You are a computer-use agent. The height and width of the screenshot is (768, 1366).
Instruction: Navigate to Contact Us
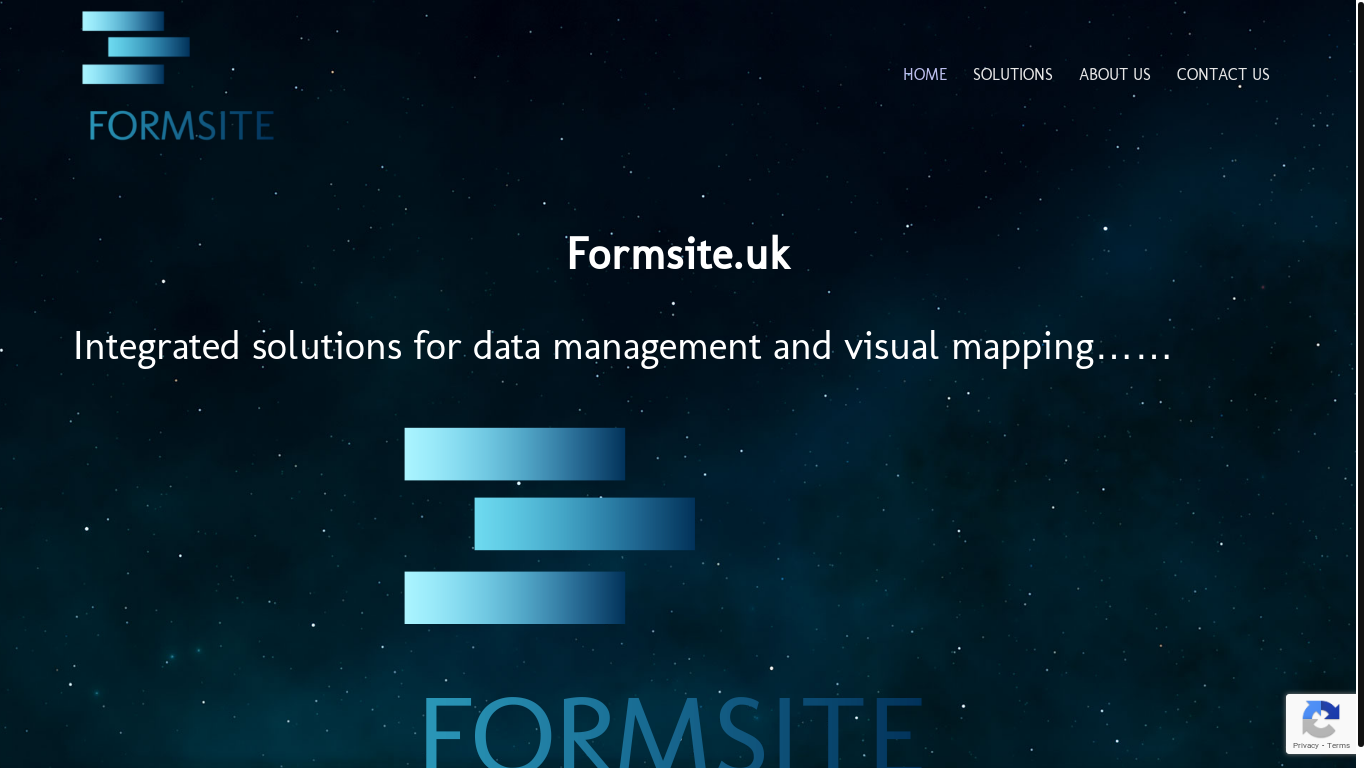(x=1223, y=75)
